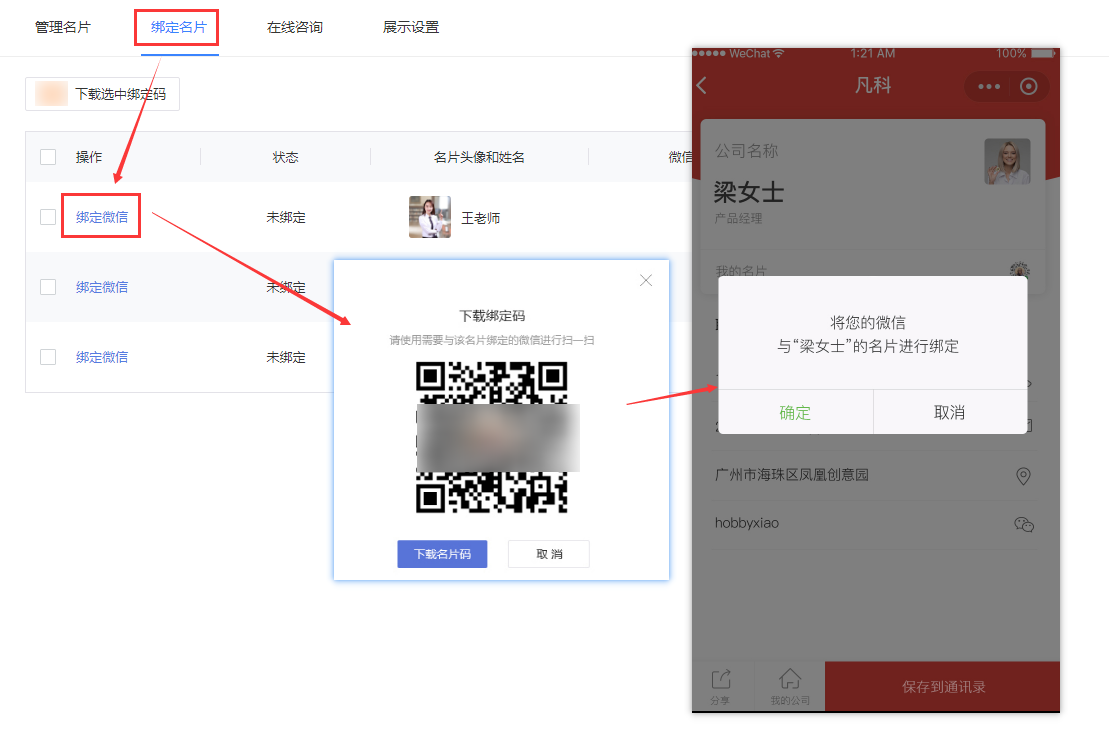Image resolution: width=1109 pixels, height=742 pixels.
Task: Tap the 梁女士 profile photo
Action: (1007, 161)
